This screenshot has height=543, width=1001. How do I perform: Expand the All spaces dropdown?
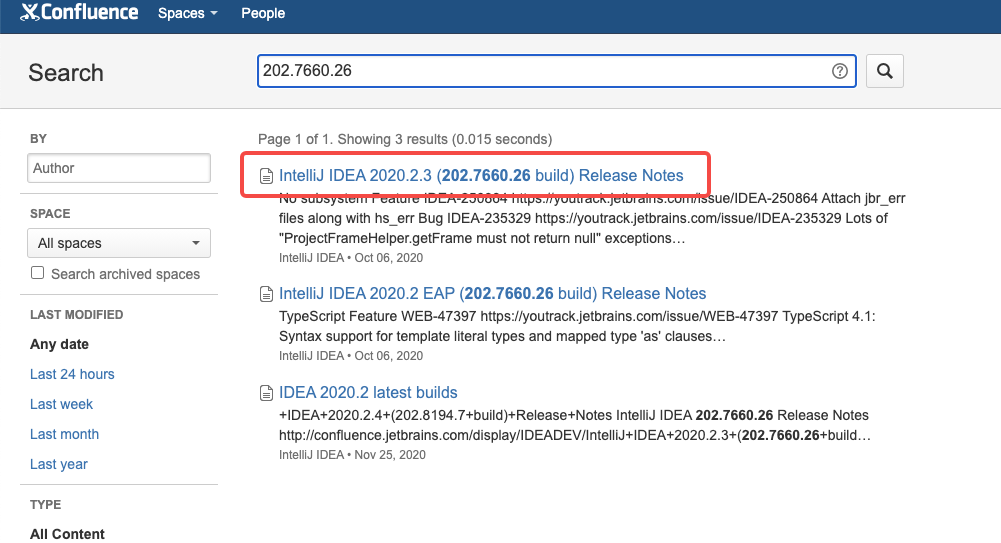pos(119,243)
